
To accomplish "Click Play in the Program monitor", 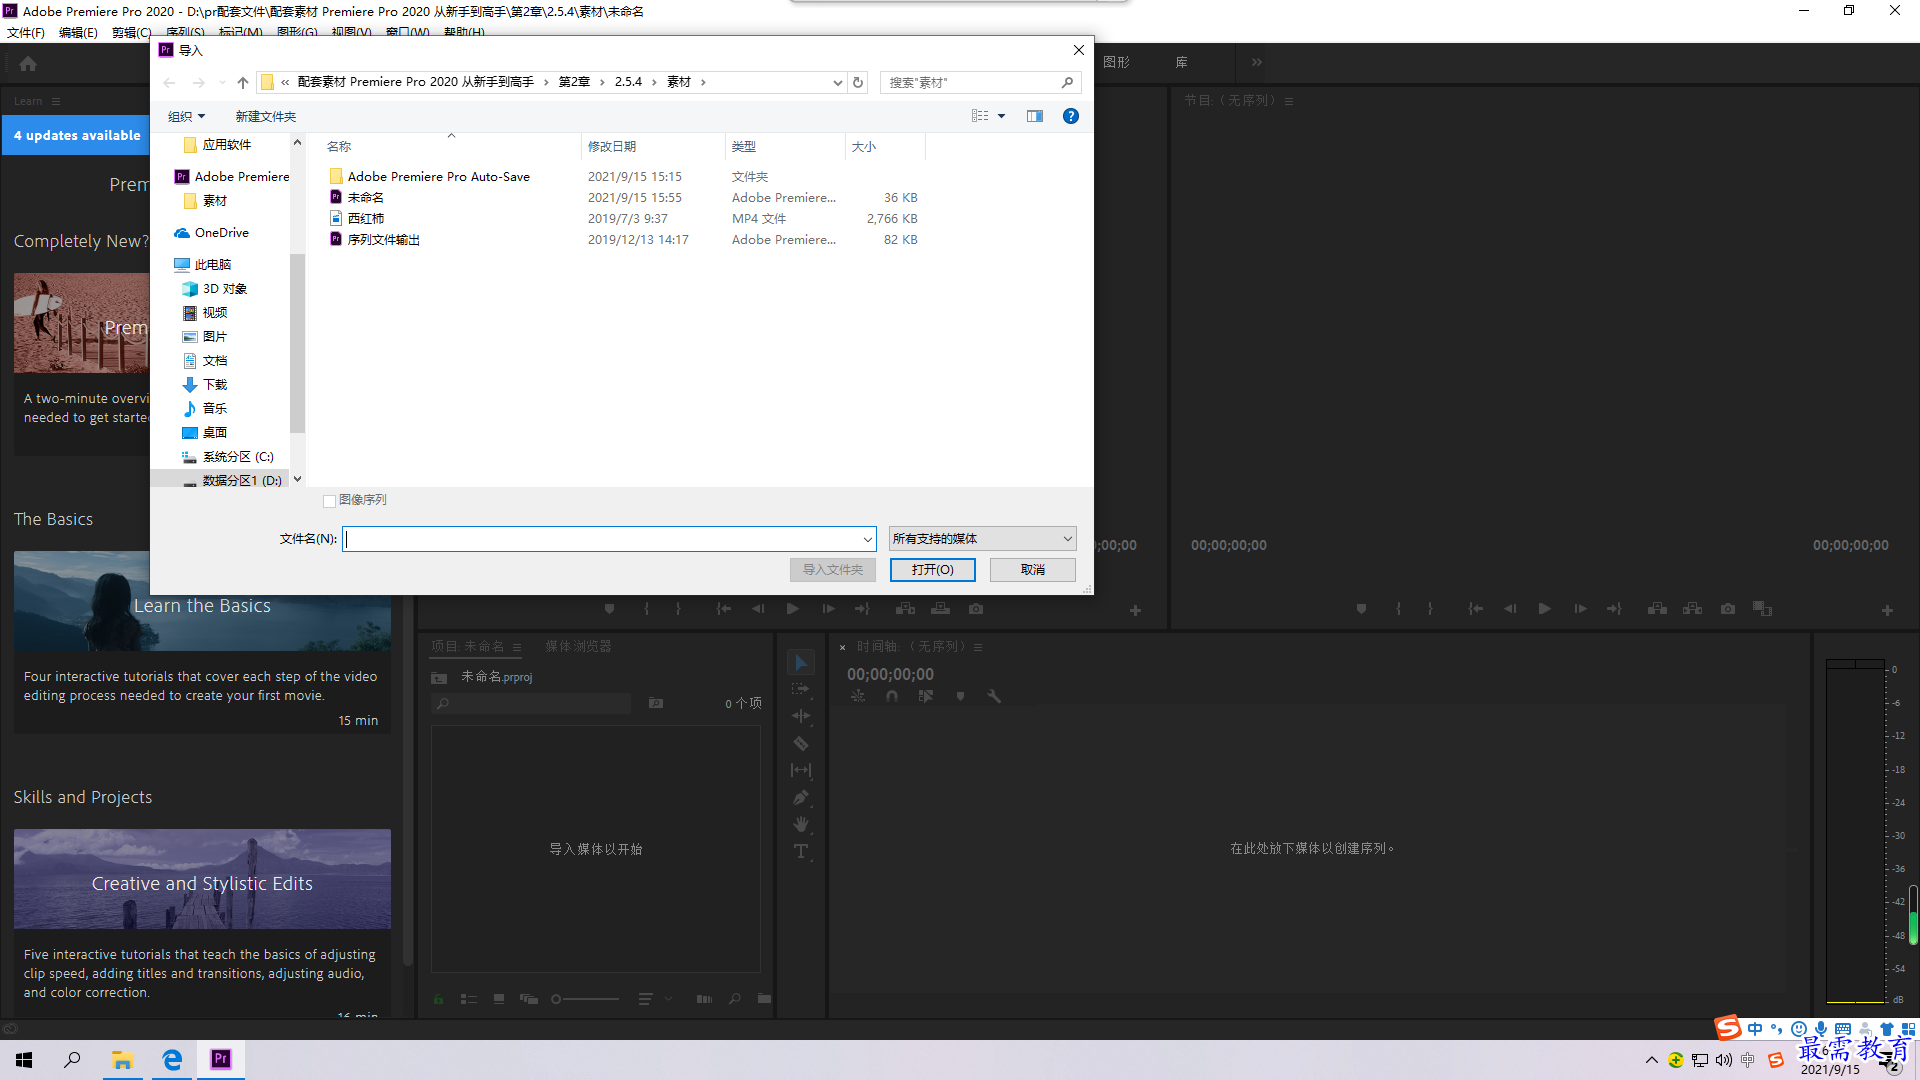I will pos(1544,609).
